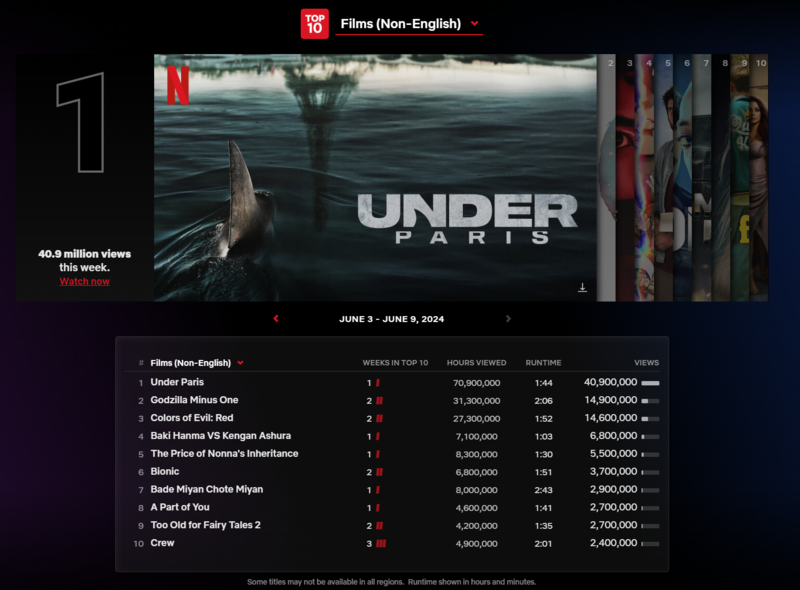Click Weeks in Top 10 column header
Image resolution: width=800 pixels, height=590 pixels.
[395, 363]
